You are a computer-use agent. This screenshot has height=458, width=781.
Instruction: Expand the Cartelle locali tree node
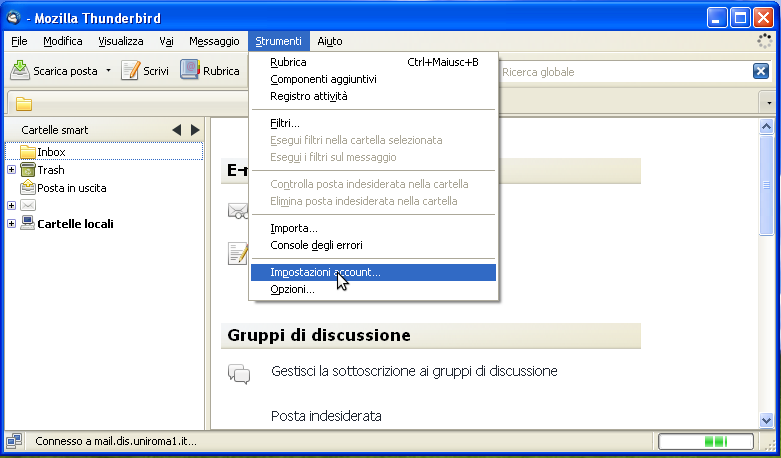[11, 224]
